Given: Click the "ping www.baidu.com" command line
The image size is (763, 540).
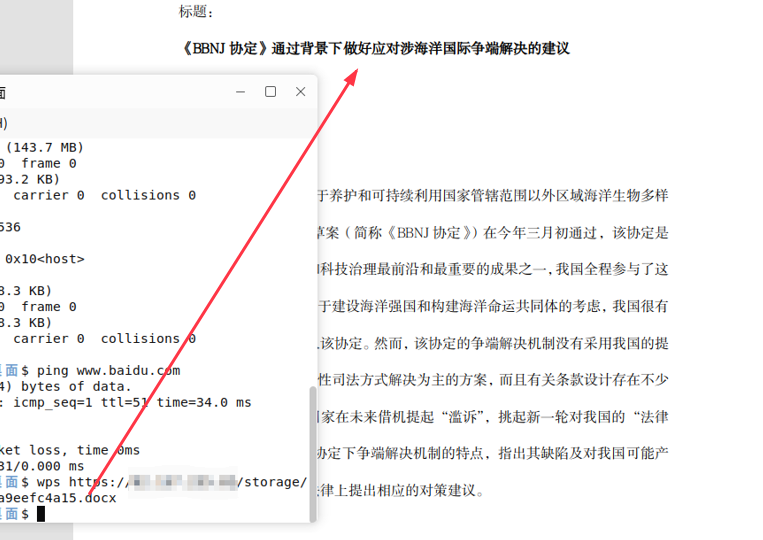Looking at the screenshot, I should click(108, 370).
